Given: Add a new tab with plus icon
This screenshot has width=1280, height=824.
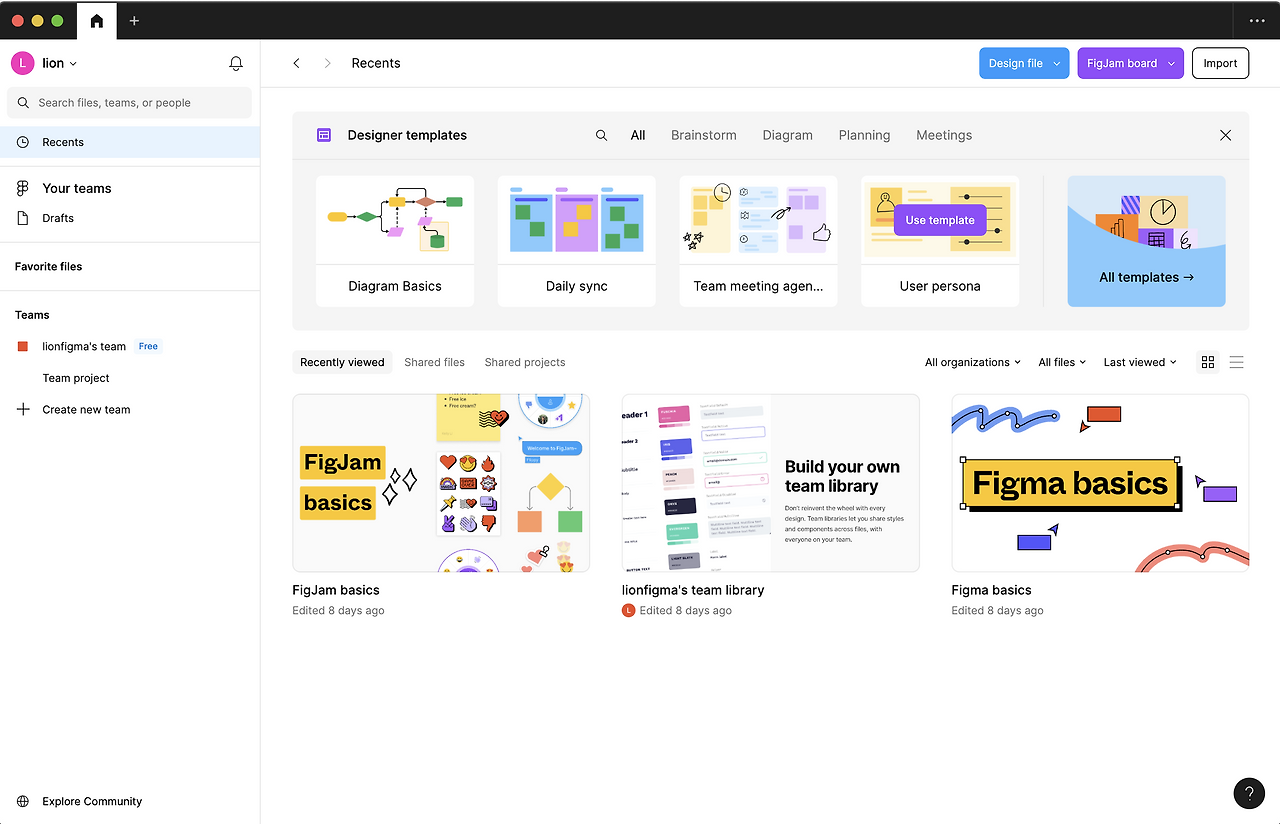Looking at the screenshot, I should [134, 20].
